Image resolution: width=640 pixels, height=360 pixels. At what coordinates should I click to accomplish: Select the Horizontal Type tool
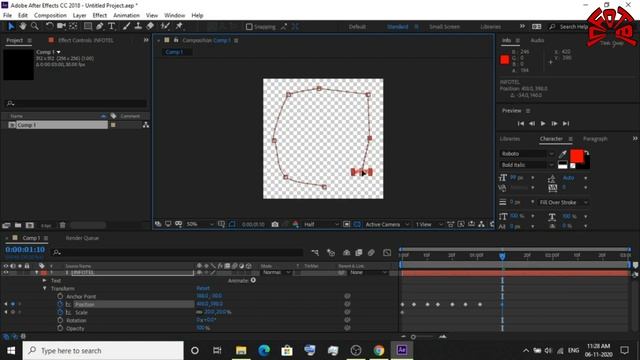111,26
